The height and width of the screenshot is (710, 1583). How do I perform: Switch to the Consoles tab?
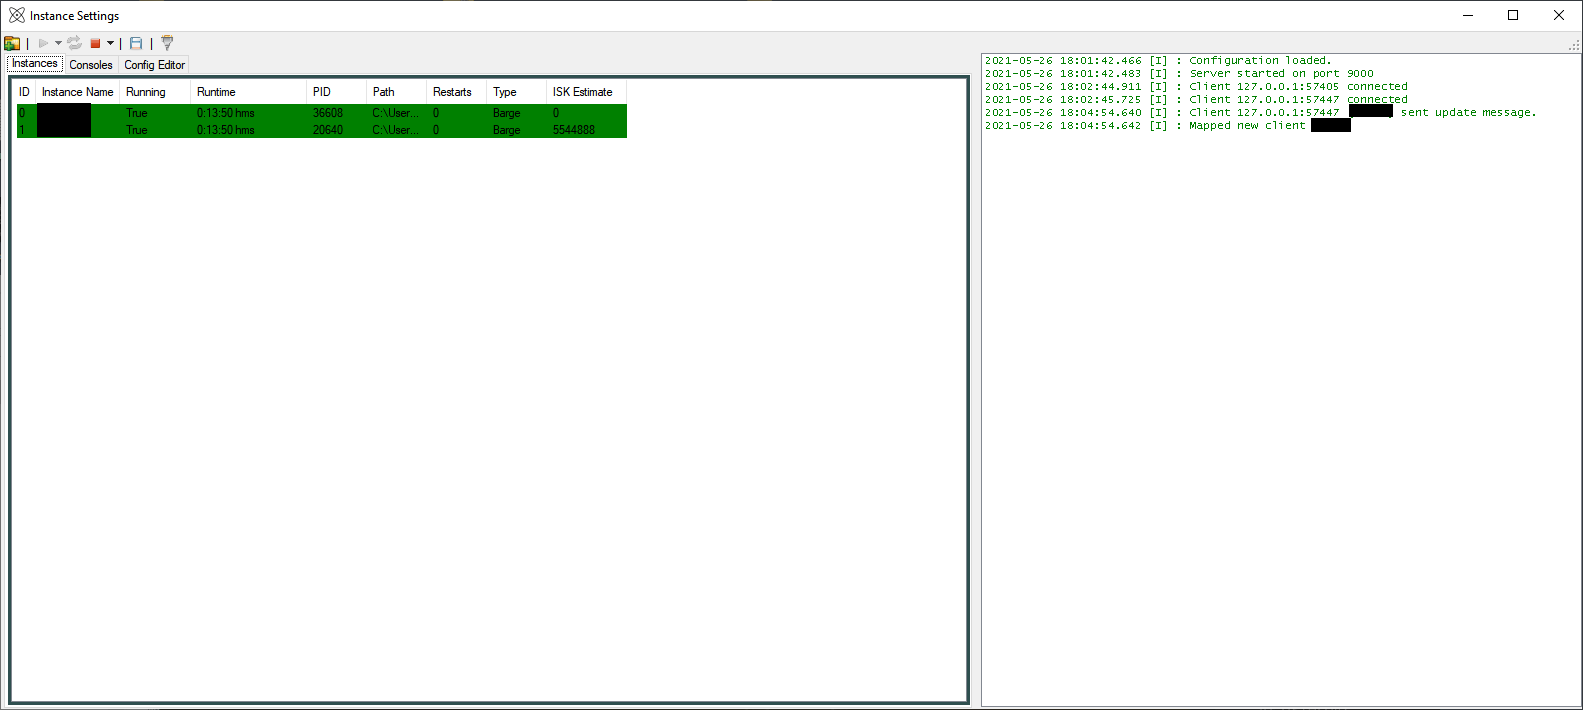point(91,65)
